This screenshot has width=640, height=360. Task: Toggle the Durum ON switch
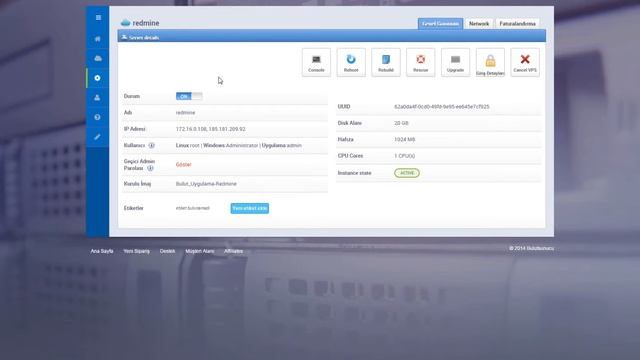click(x=189, y=96)
